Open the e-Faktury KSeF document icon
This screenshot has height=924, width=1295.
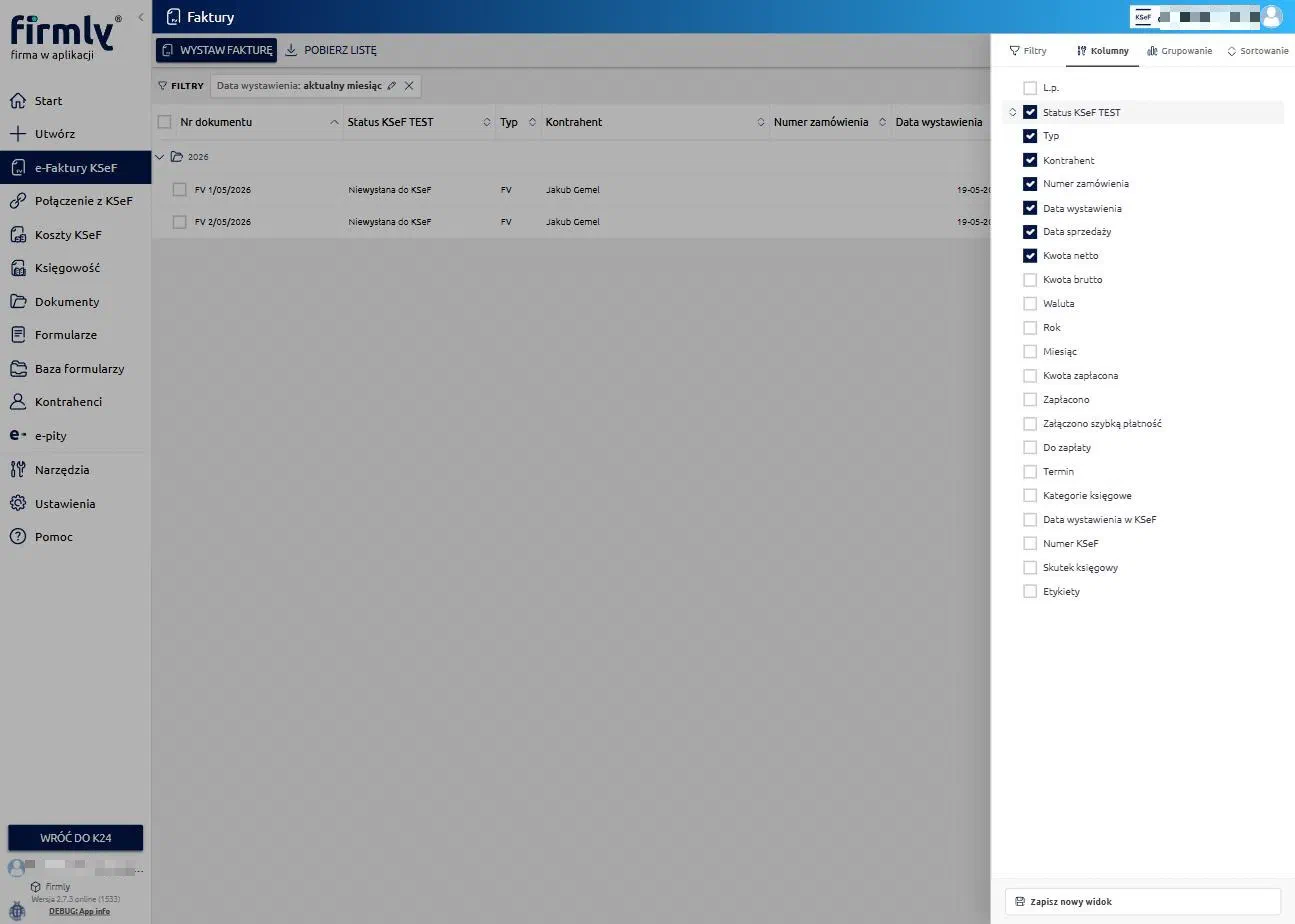pyautogui.click(x=17, y=168)
